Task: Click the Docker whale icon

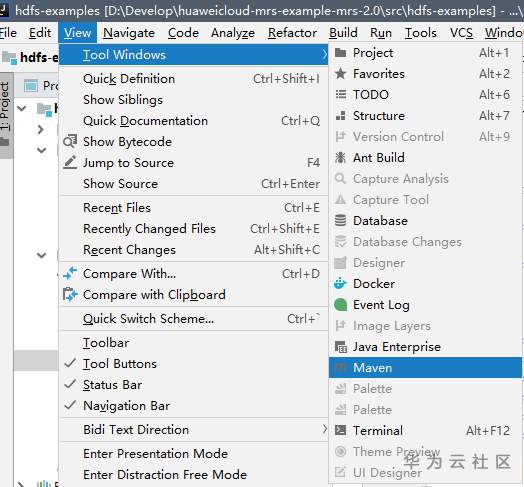Action: pos(340,284)
